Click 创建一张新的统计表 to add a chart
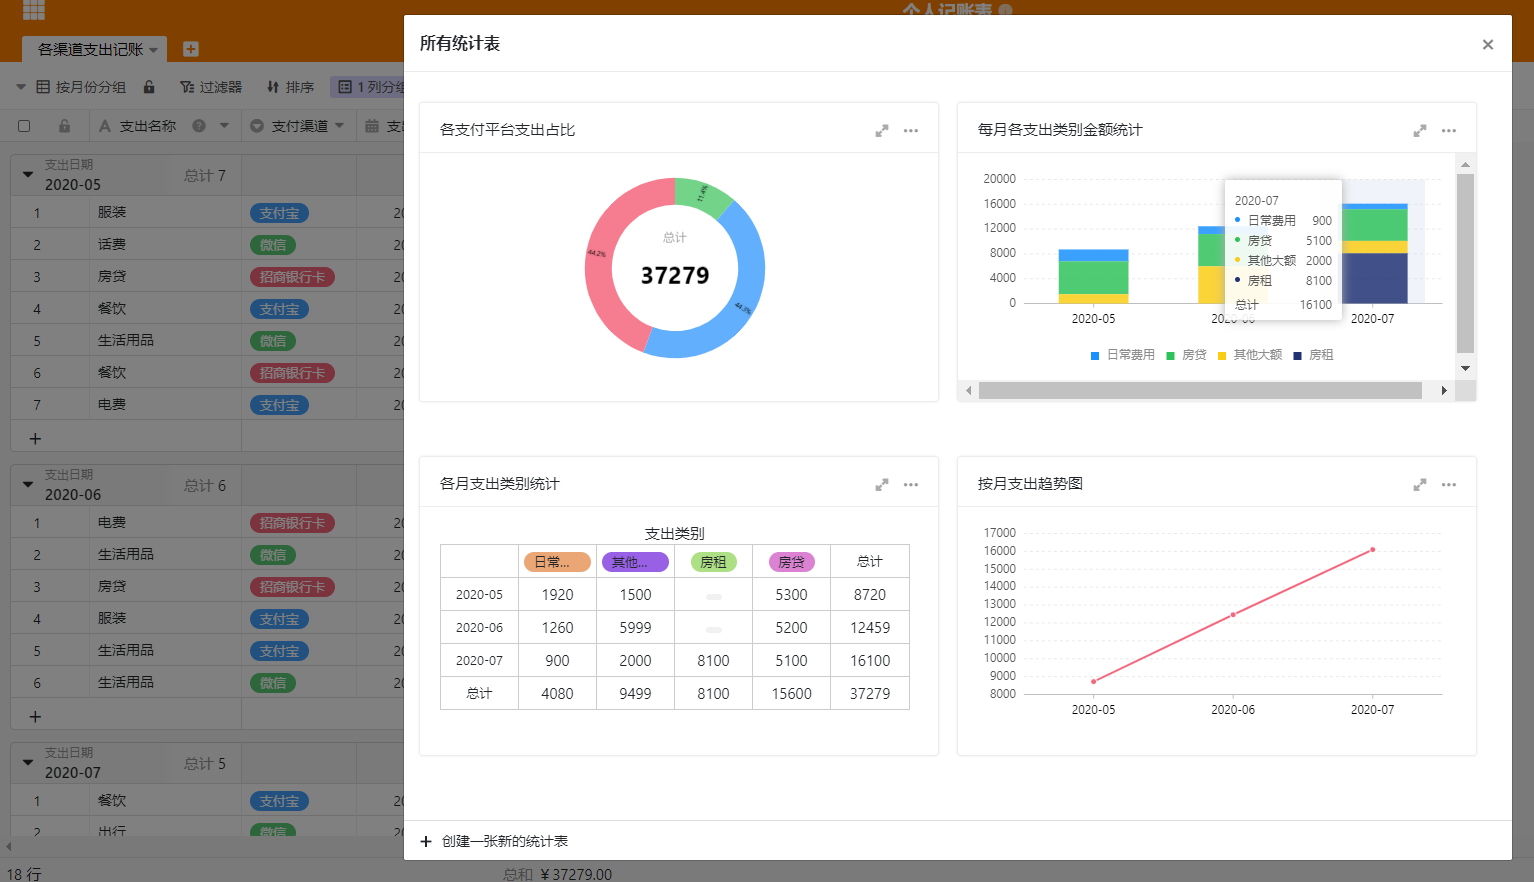 point(494,841)
